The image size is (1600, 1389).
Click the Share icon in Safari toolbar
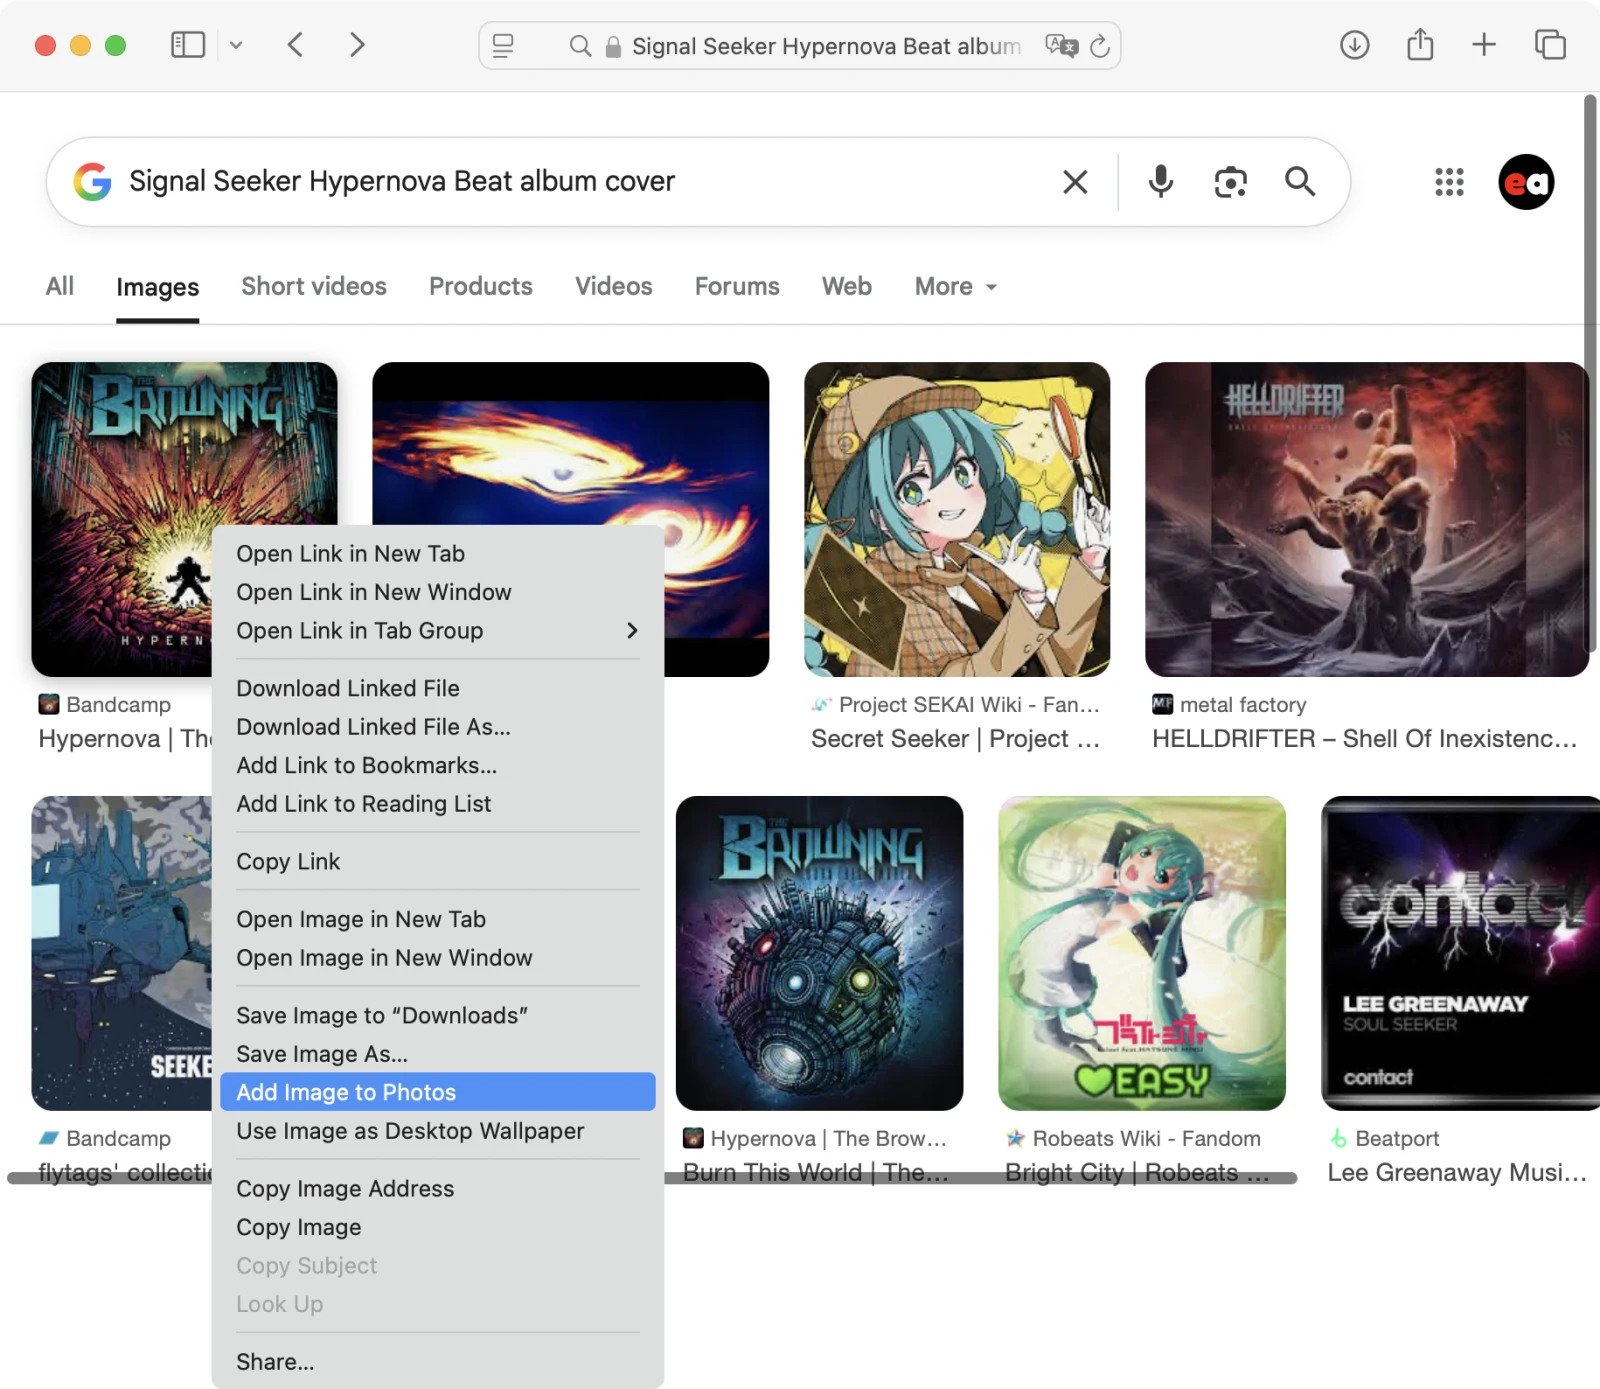point(1419,45)
